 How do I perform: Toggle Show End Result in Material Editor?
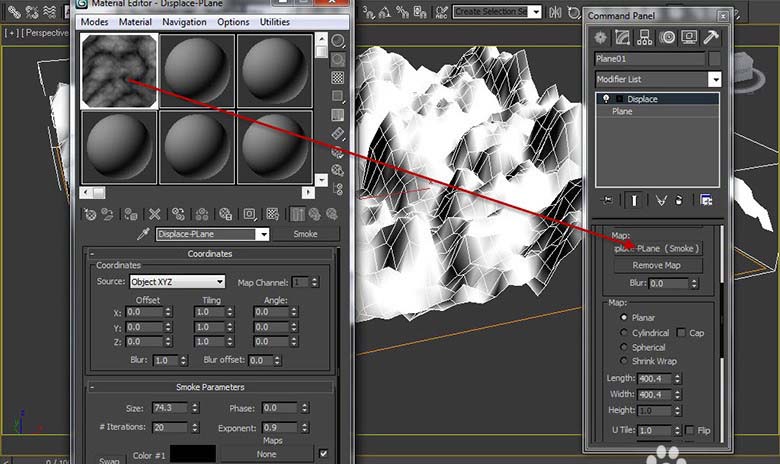click(297, 214)
